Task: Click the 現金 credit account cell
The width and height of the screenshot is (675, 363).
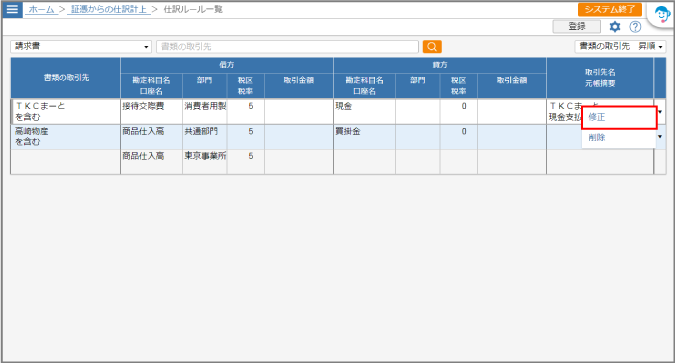Action: click(365, 112)
